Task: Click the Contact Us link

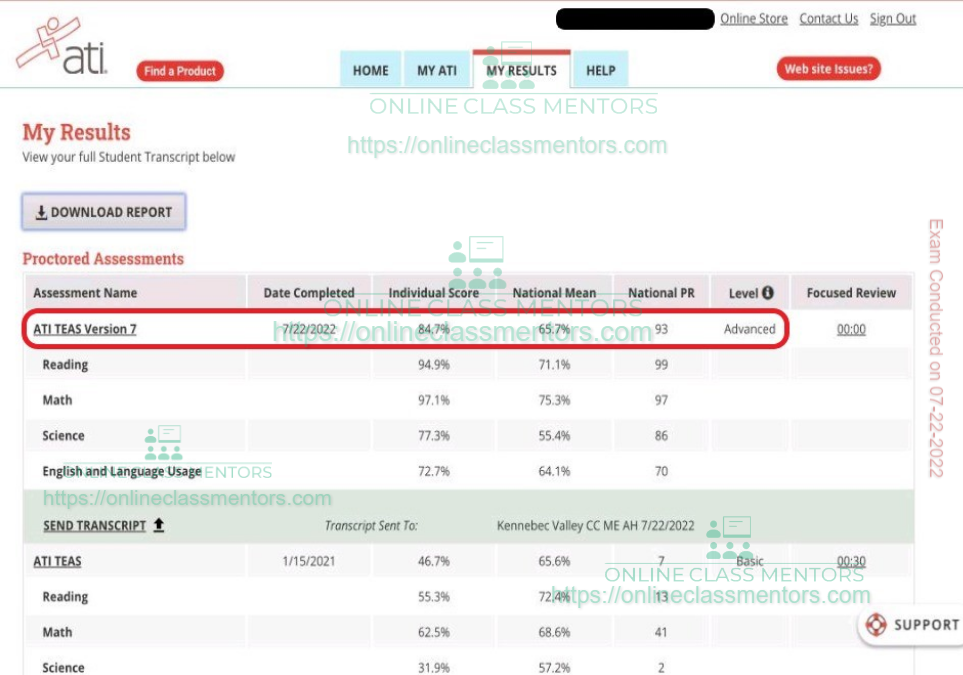Action: point(828,19)
